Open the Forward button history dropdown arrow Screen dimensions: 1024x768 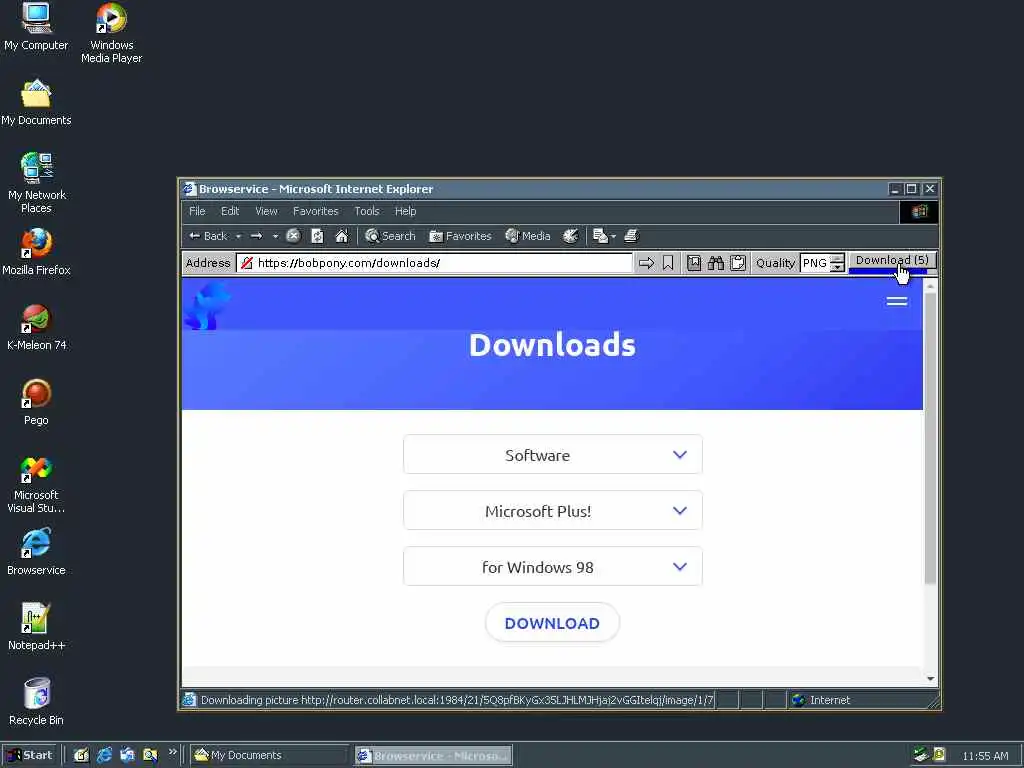pos(276,236)
